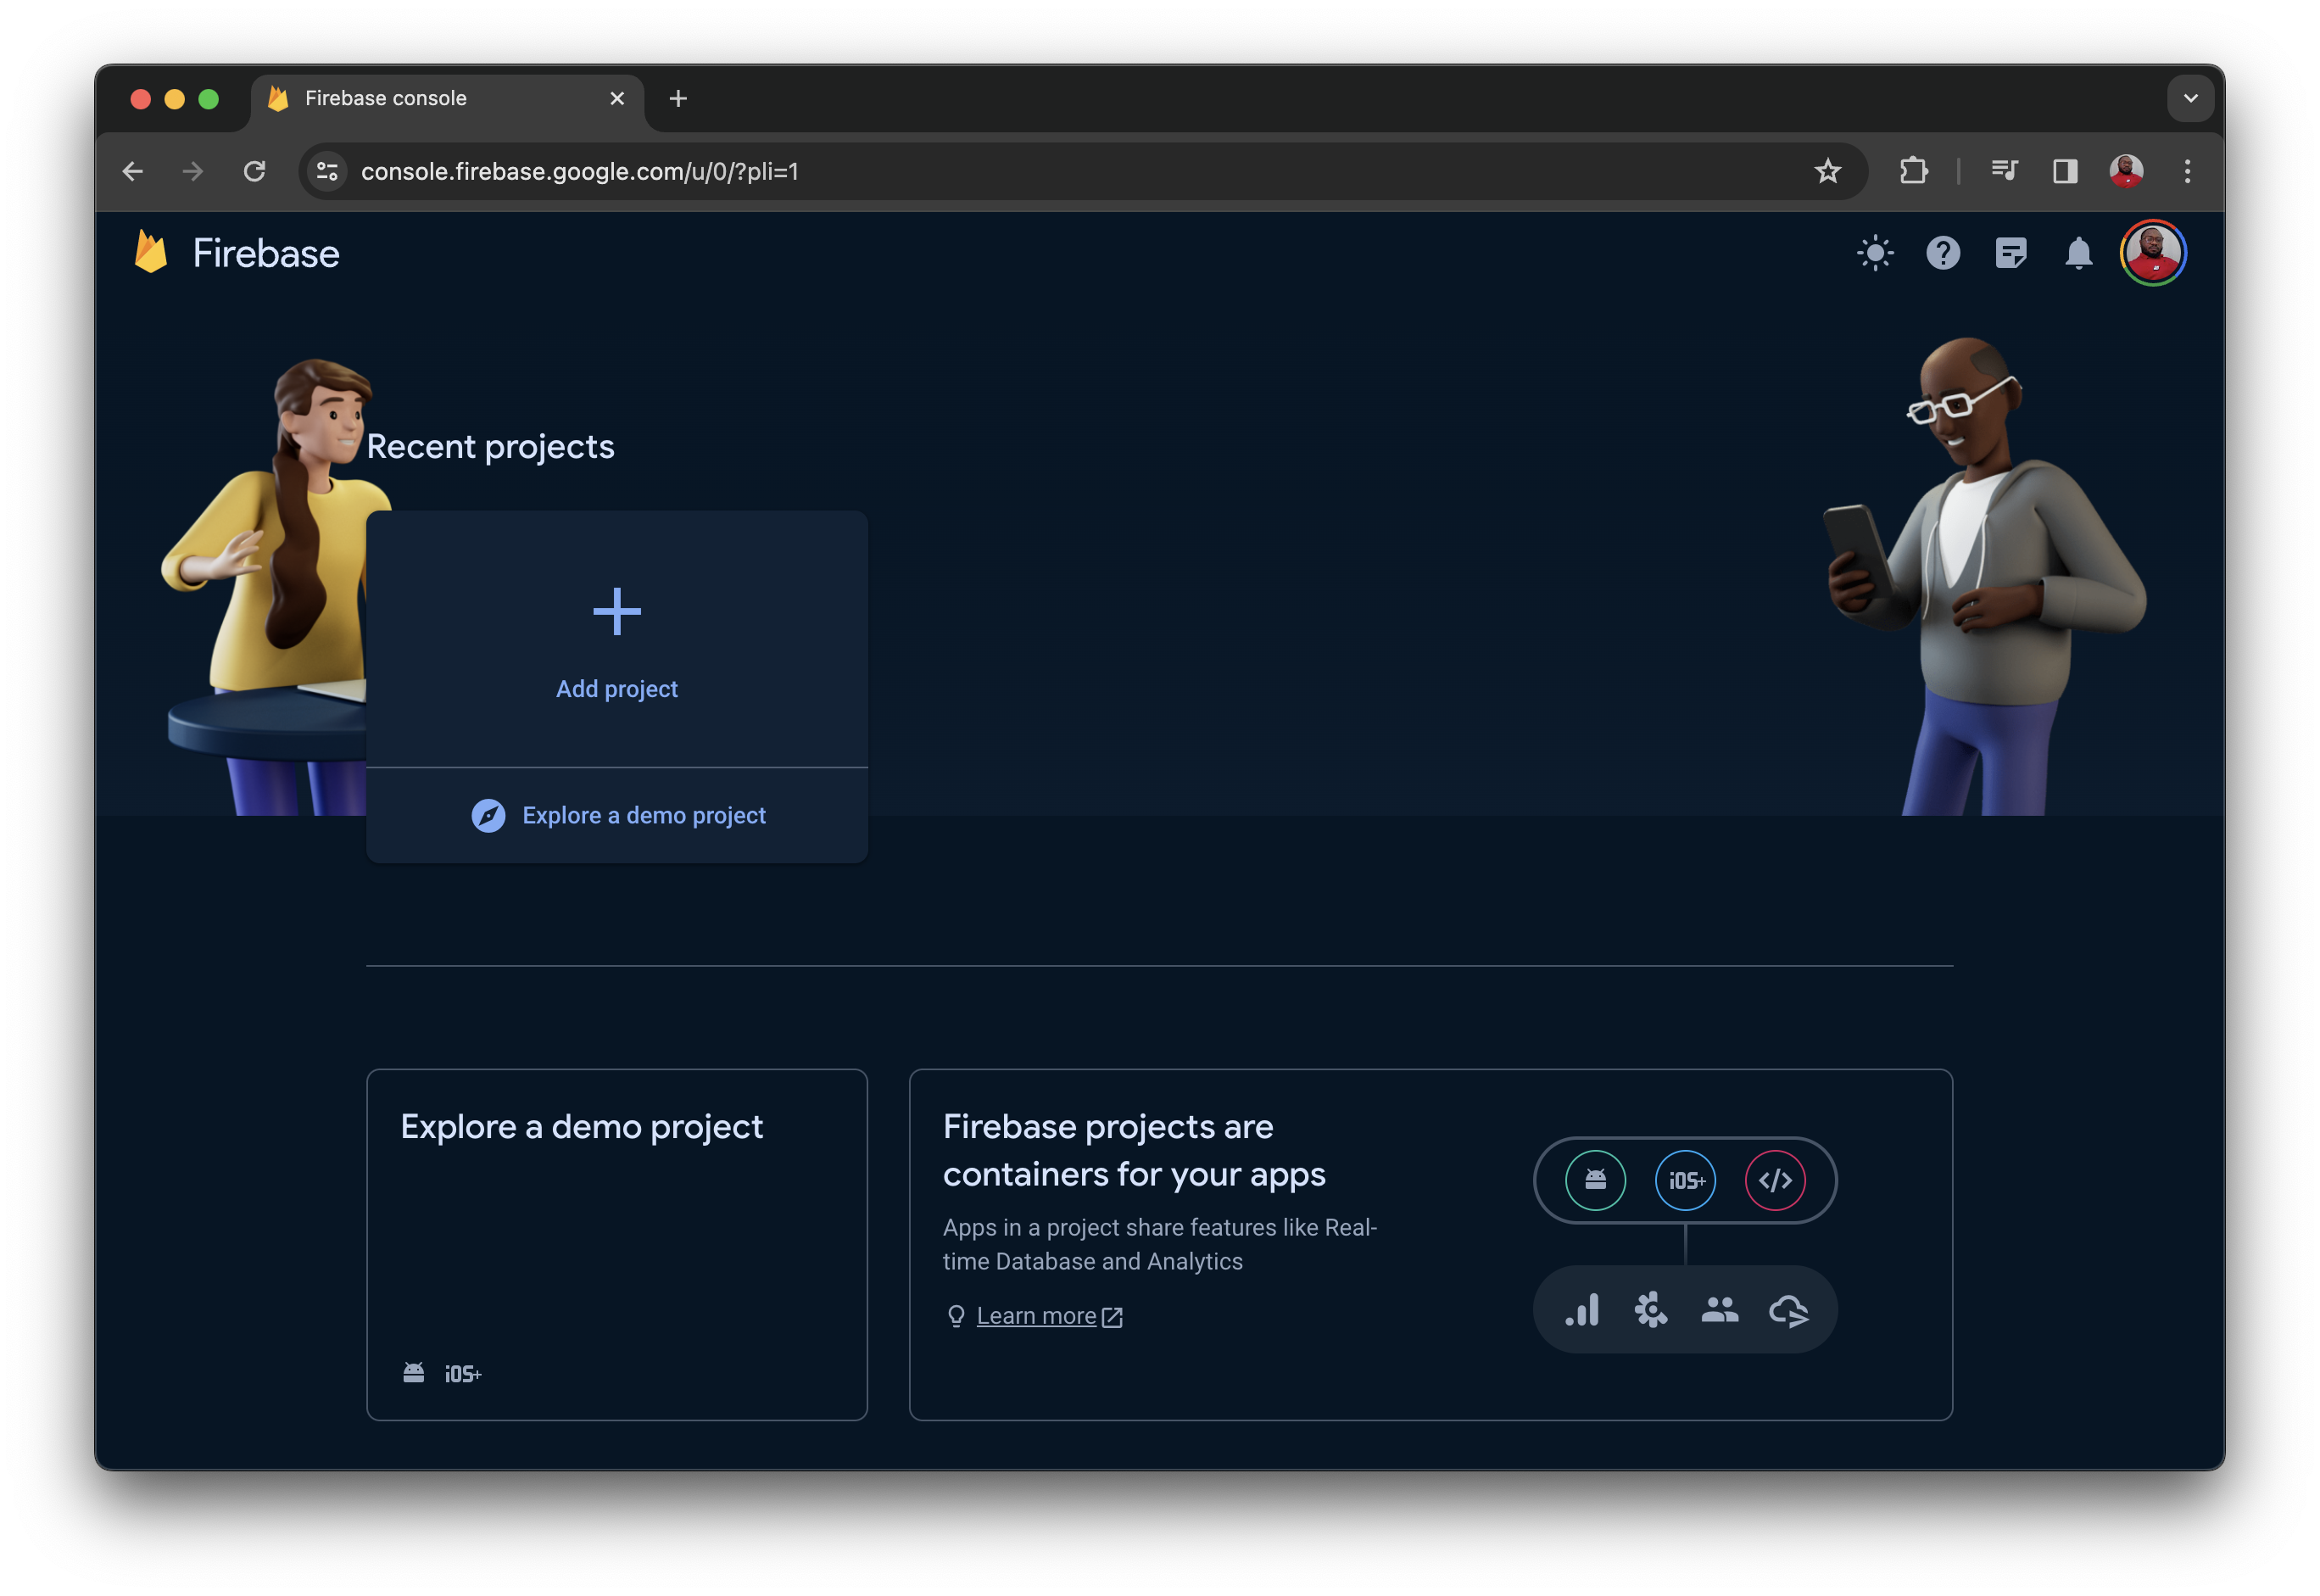Click the Authentication users icon
Screen dimensions: 2320x1596
(x=1719, y=1309)
